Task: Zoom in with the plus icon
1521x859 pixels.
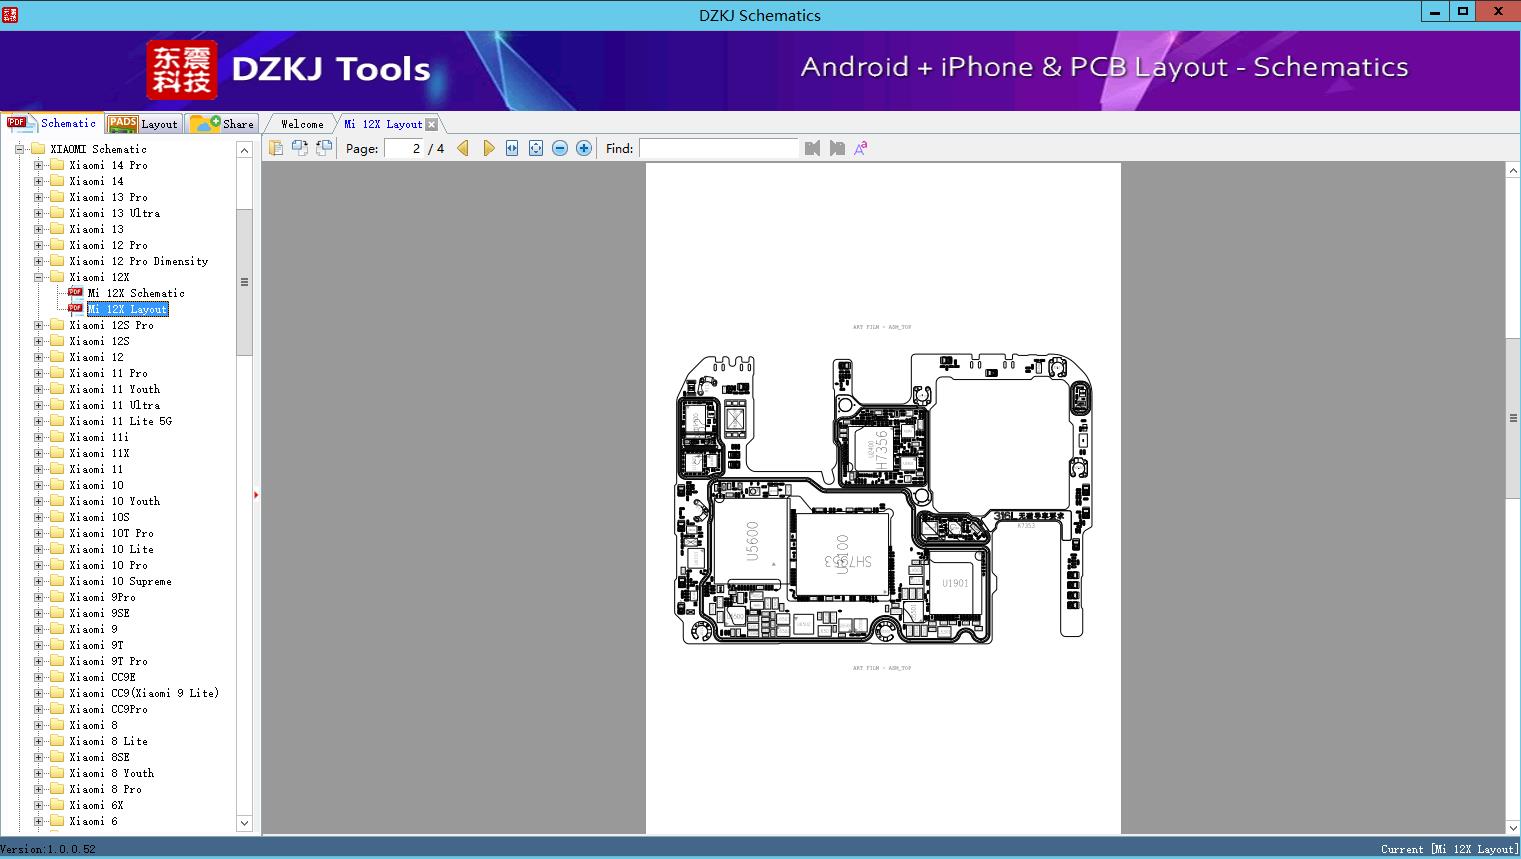Action: click(x=584, y=148)
